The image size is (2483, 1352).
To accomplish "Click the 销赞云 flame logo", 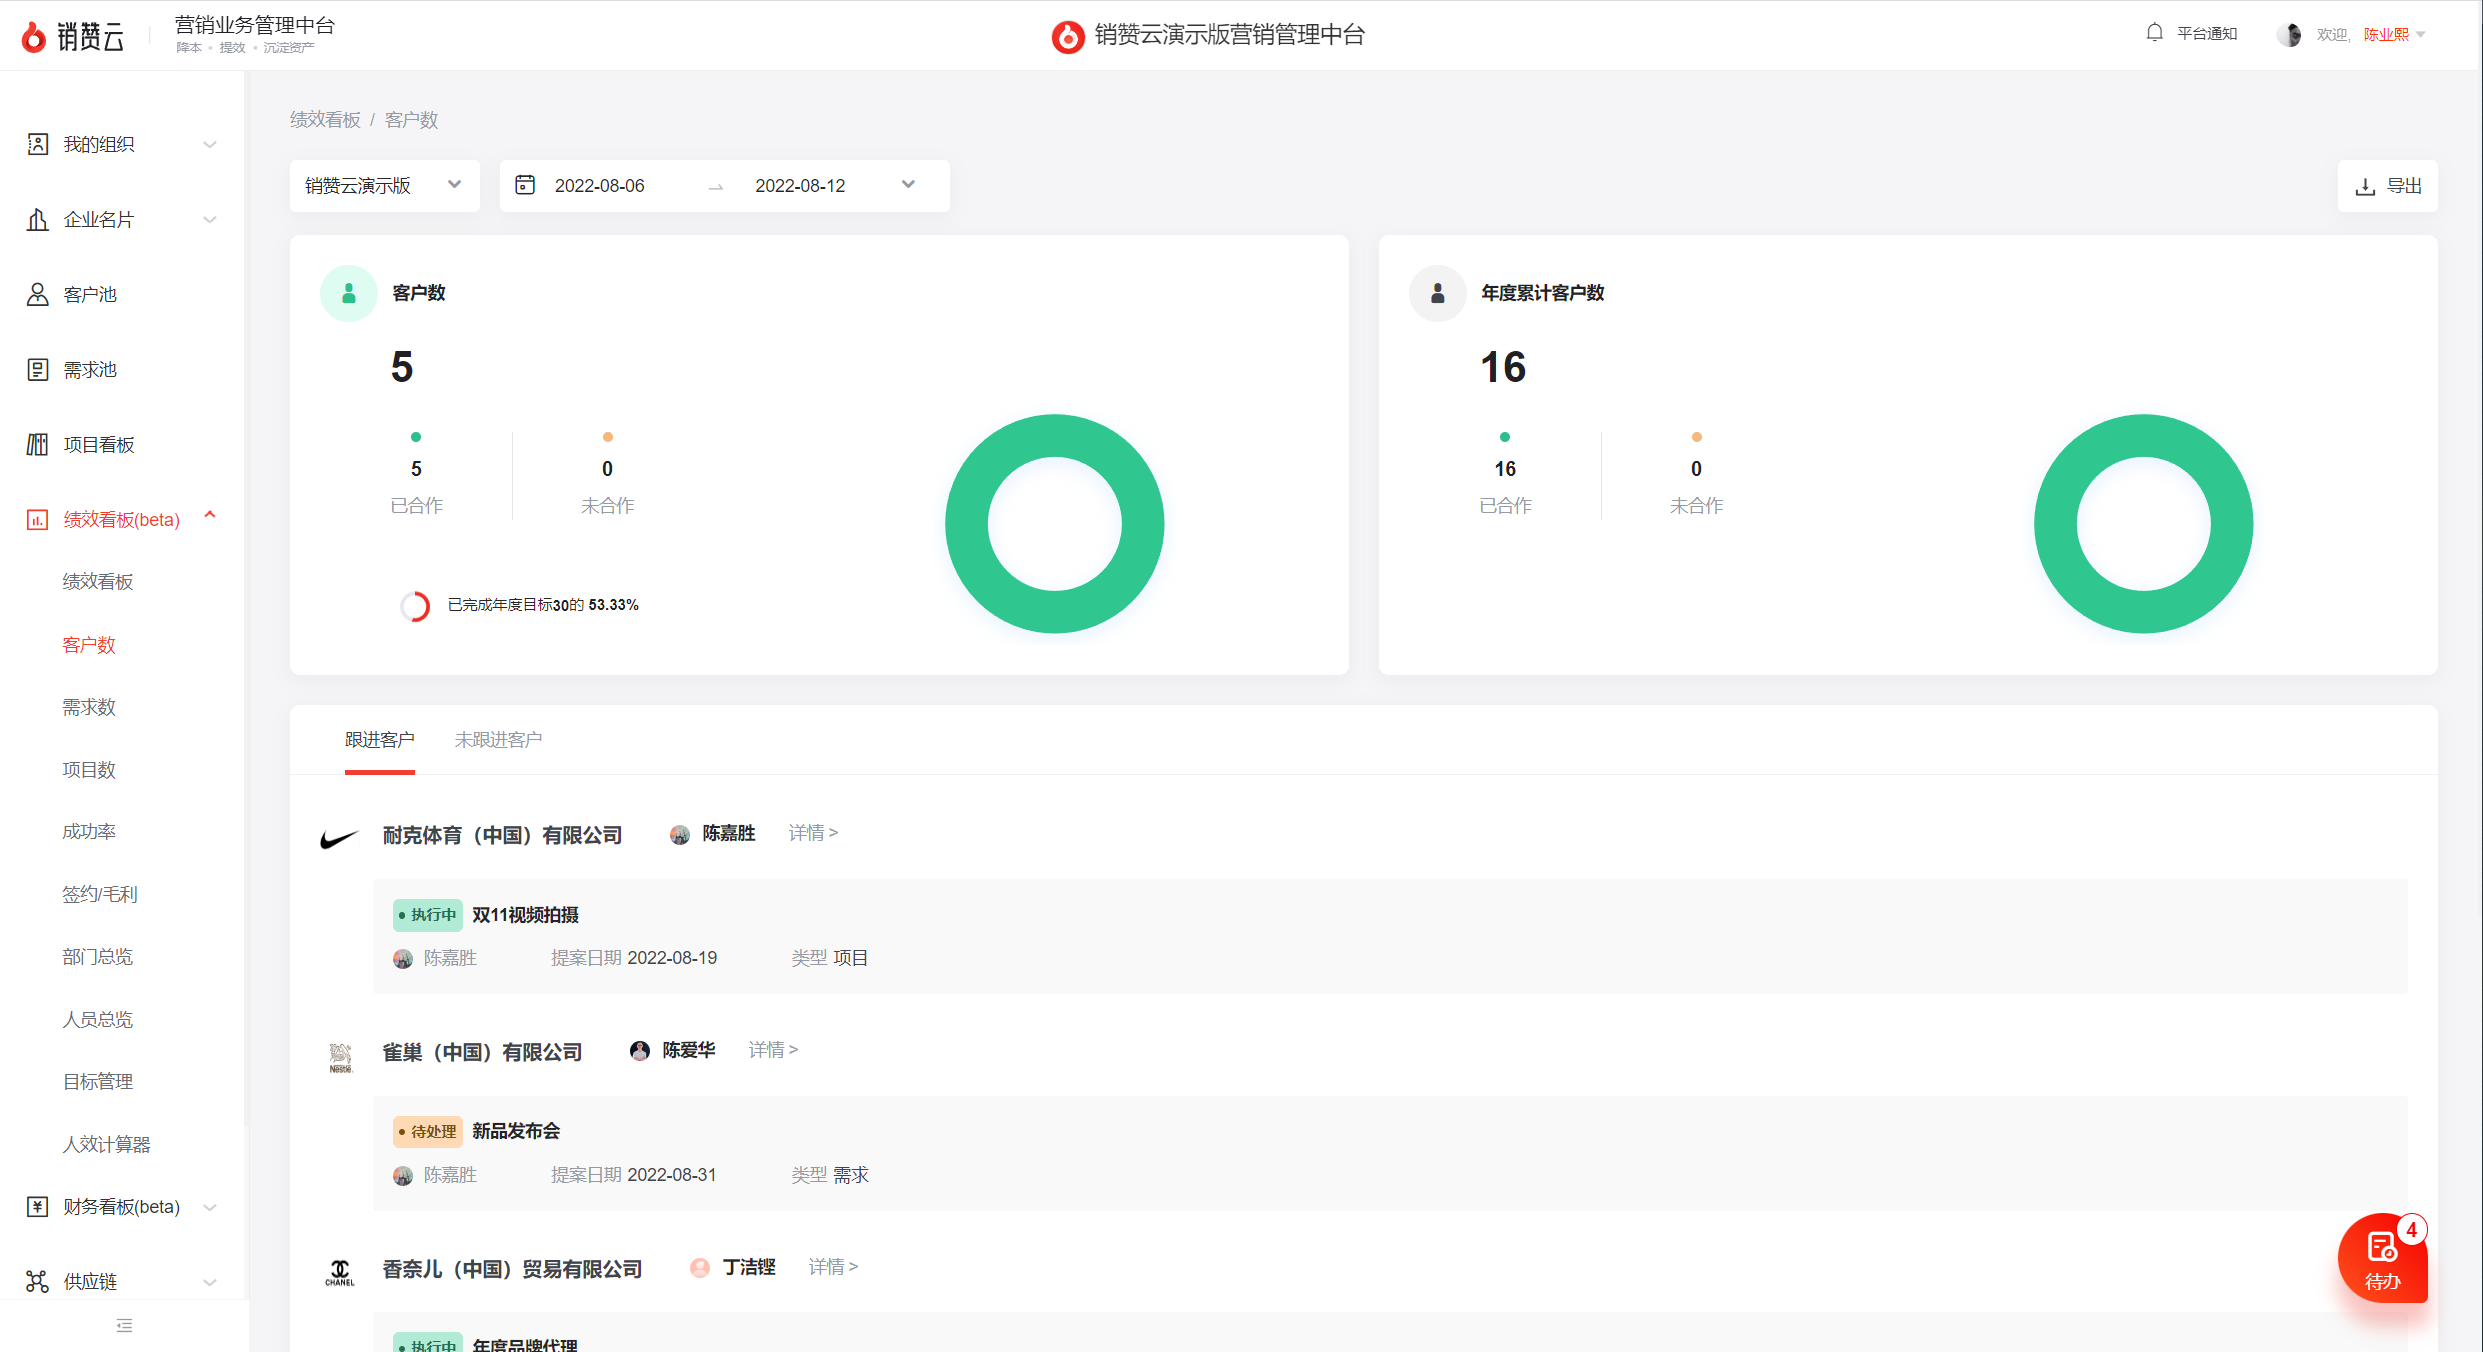I will tap(34, 37).
